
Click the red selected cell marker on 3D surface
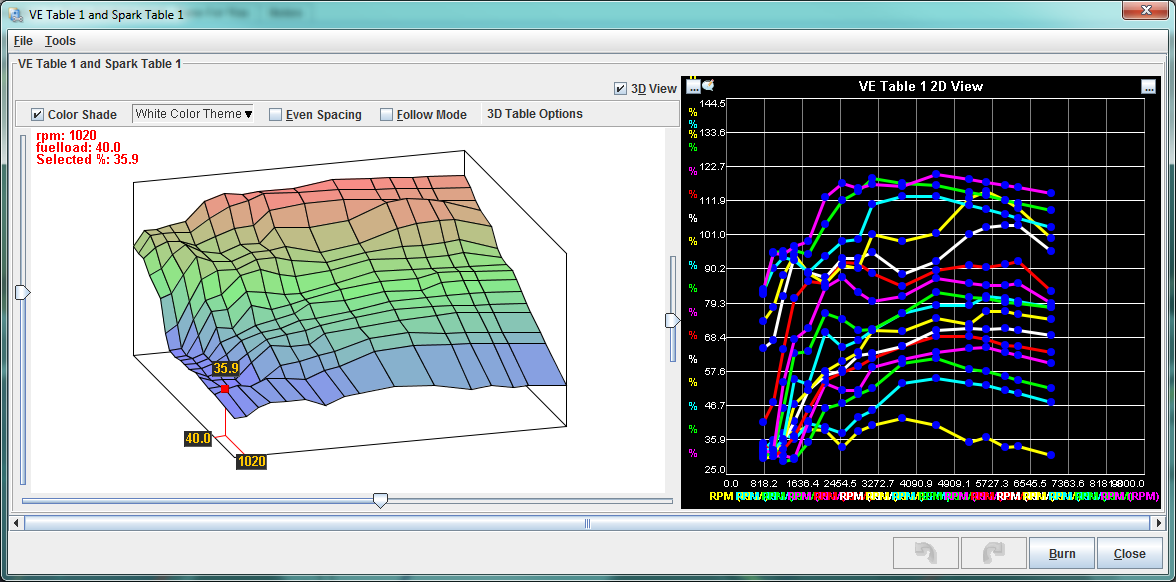click(x=225, y=389)
